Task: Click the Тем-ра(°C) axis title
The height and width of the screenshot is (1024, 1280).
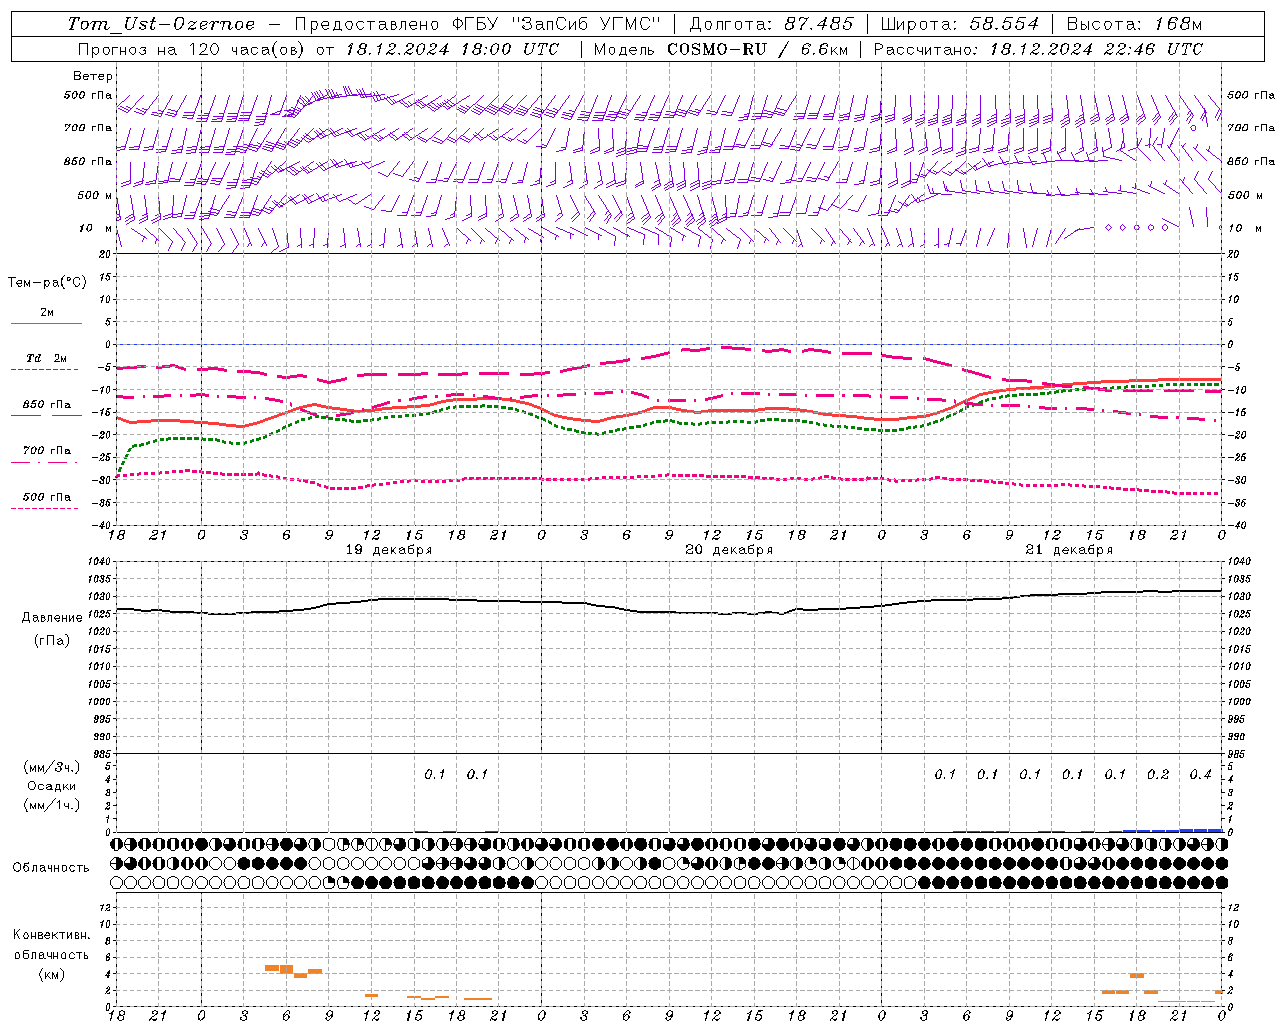Action: pyautogui.click(x=47, y=282)
